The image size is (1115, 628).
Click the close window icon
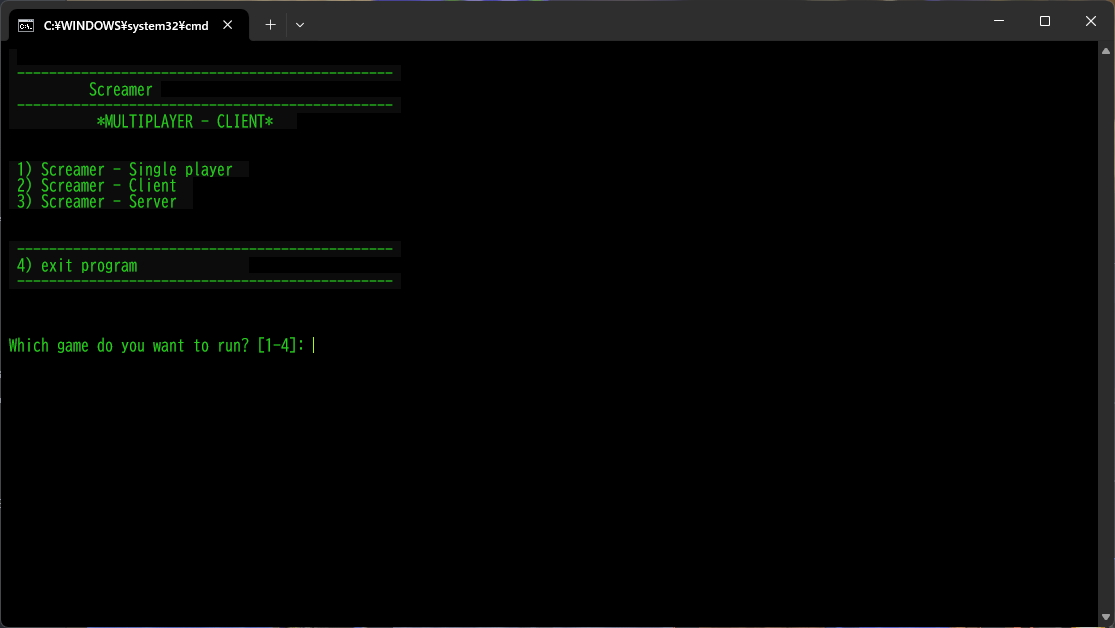[x=1090, y=20]
